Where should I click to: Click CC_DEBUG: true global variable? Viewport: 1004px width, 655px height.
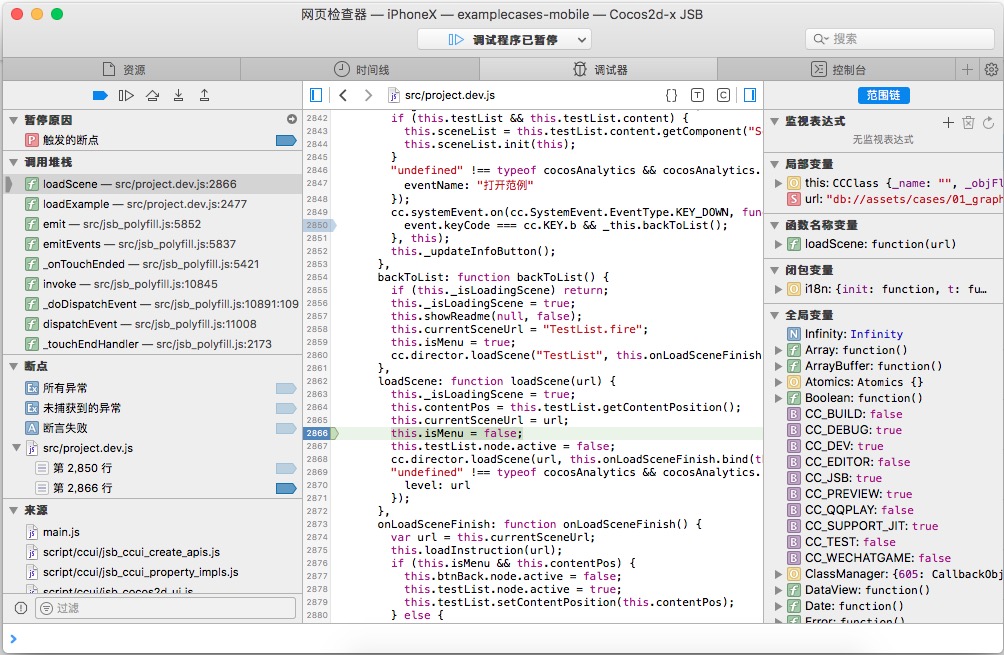click(853, 430)
